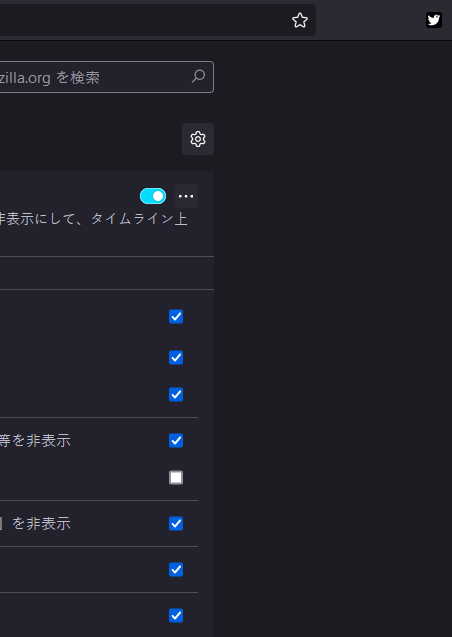Open the gear tools menu for all add-ons
Screen dimensions: 452x637
pos(198,139)
